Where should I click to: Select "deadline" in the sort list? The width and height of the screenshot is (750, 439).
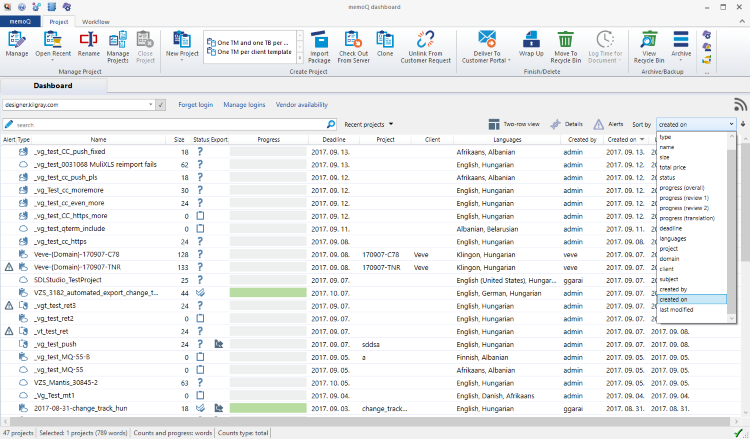[671, 227]
